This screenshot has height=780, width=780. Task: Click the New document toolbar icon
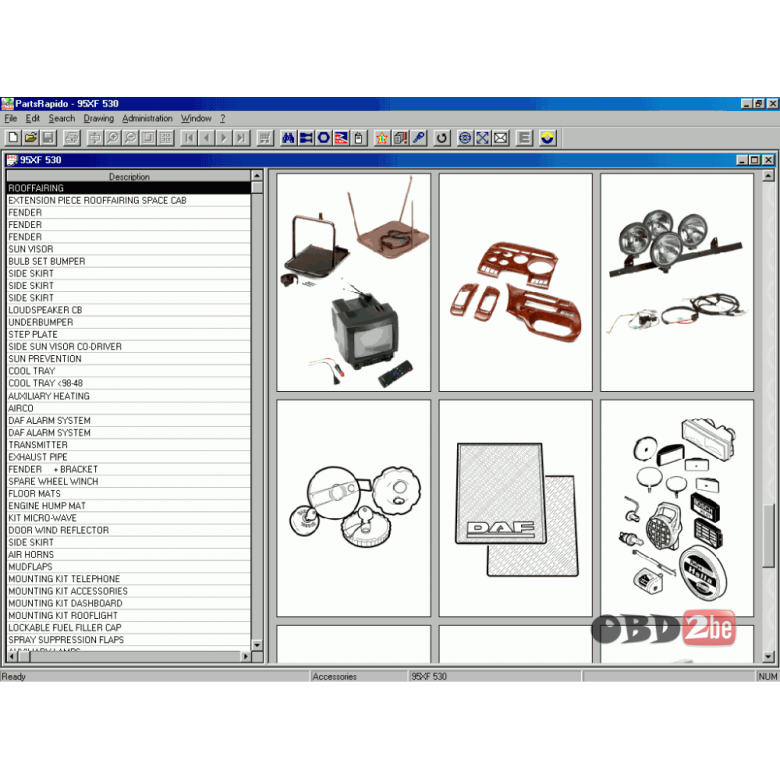(13, 138)
